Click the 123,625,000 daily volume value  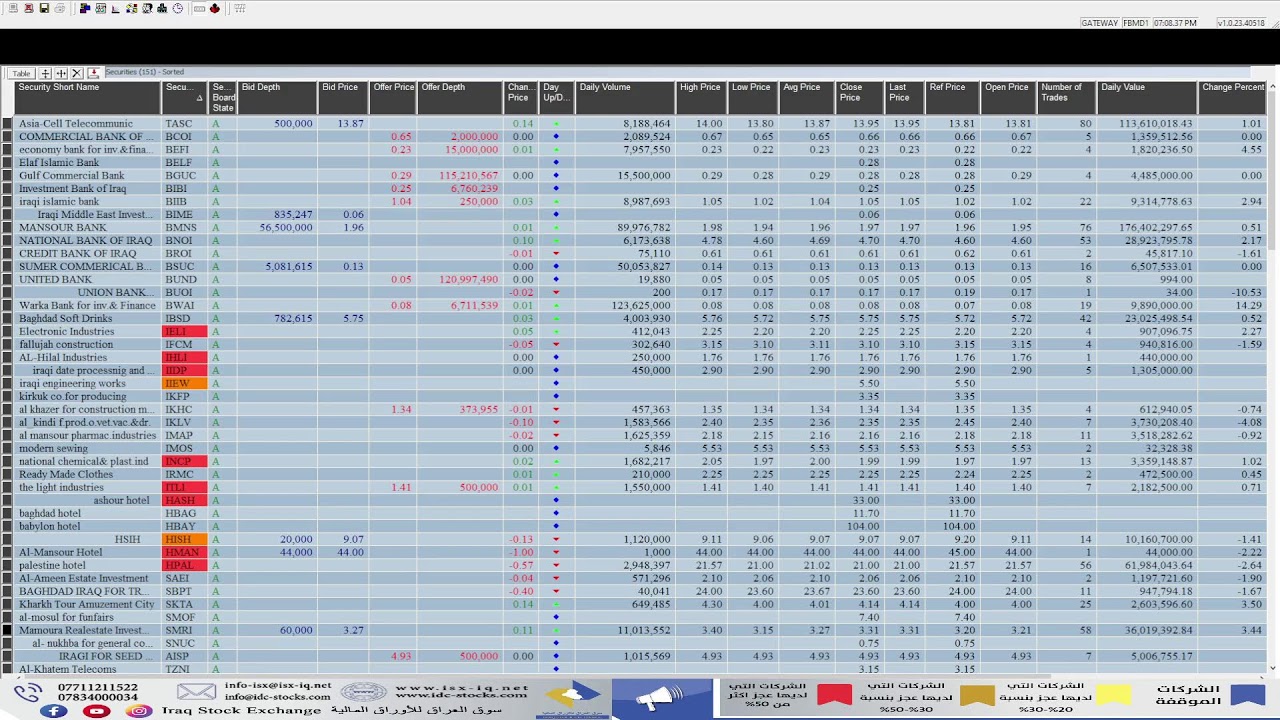point(641,306)
